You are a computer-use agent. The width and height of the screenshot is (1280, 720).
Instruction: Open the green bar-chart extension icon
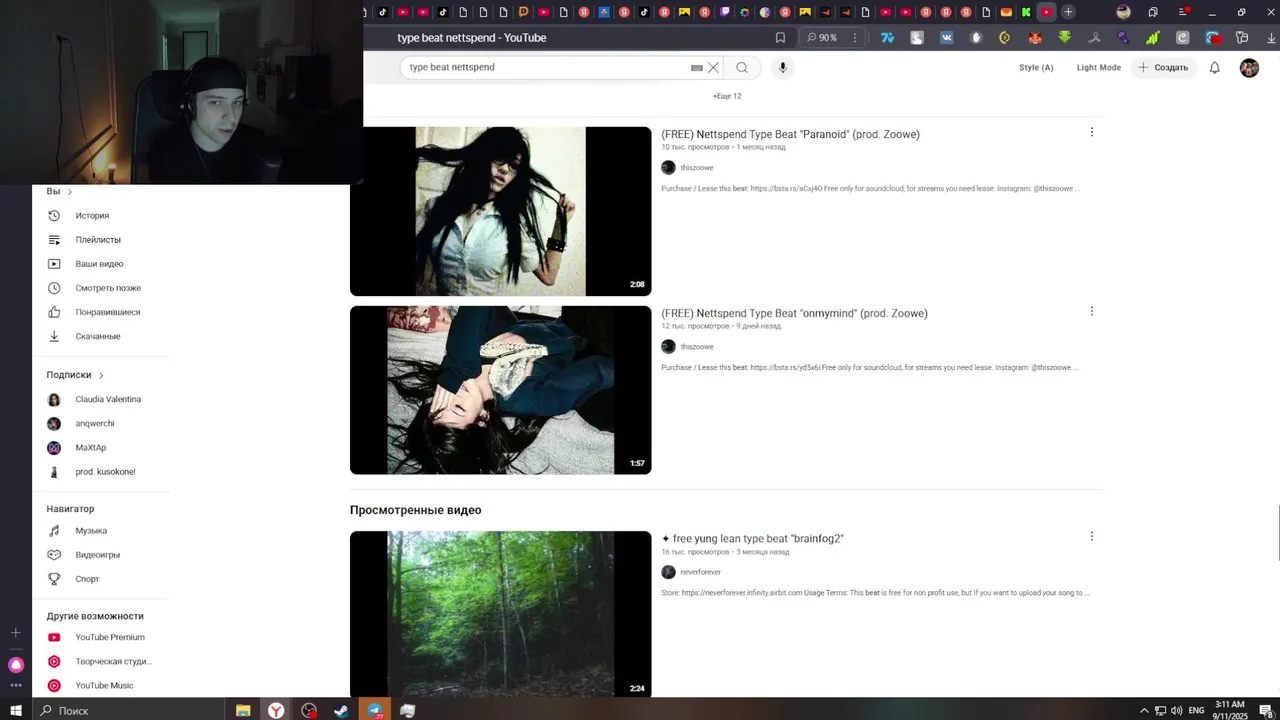[x=1152, y=38]
